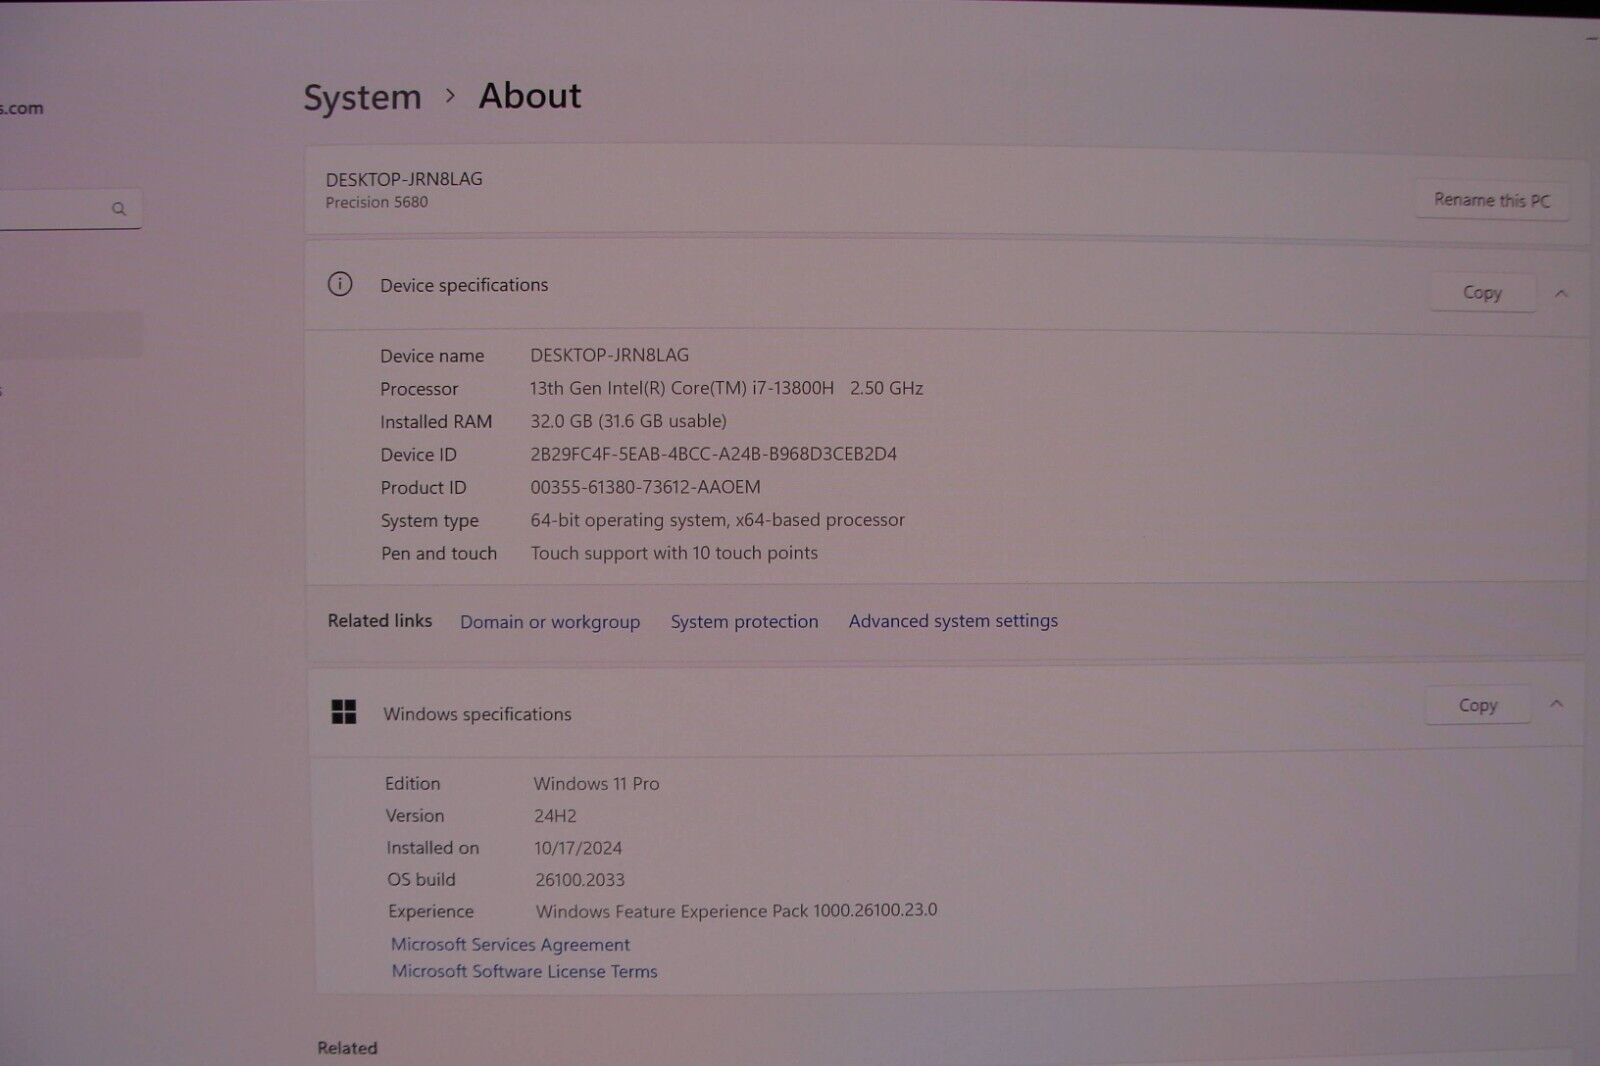Screen dimensions: 1600x1066
Task: Click the Rename this PC button
Action: pos(1491,200)
